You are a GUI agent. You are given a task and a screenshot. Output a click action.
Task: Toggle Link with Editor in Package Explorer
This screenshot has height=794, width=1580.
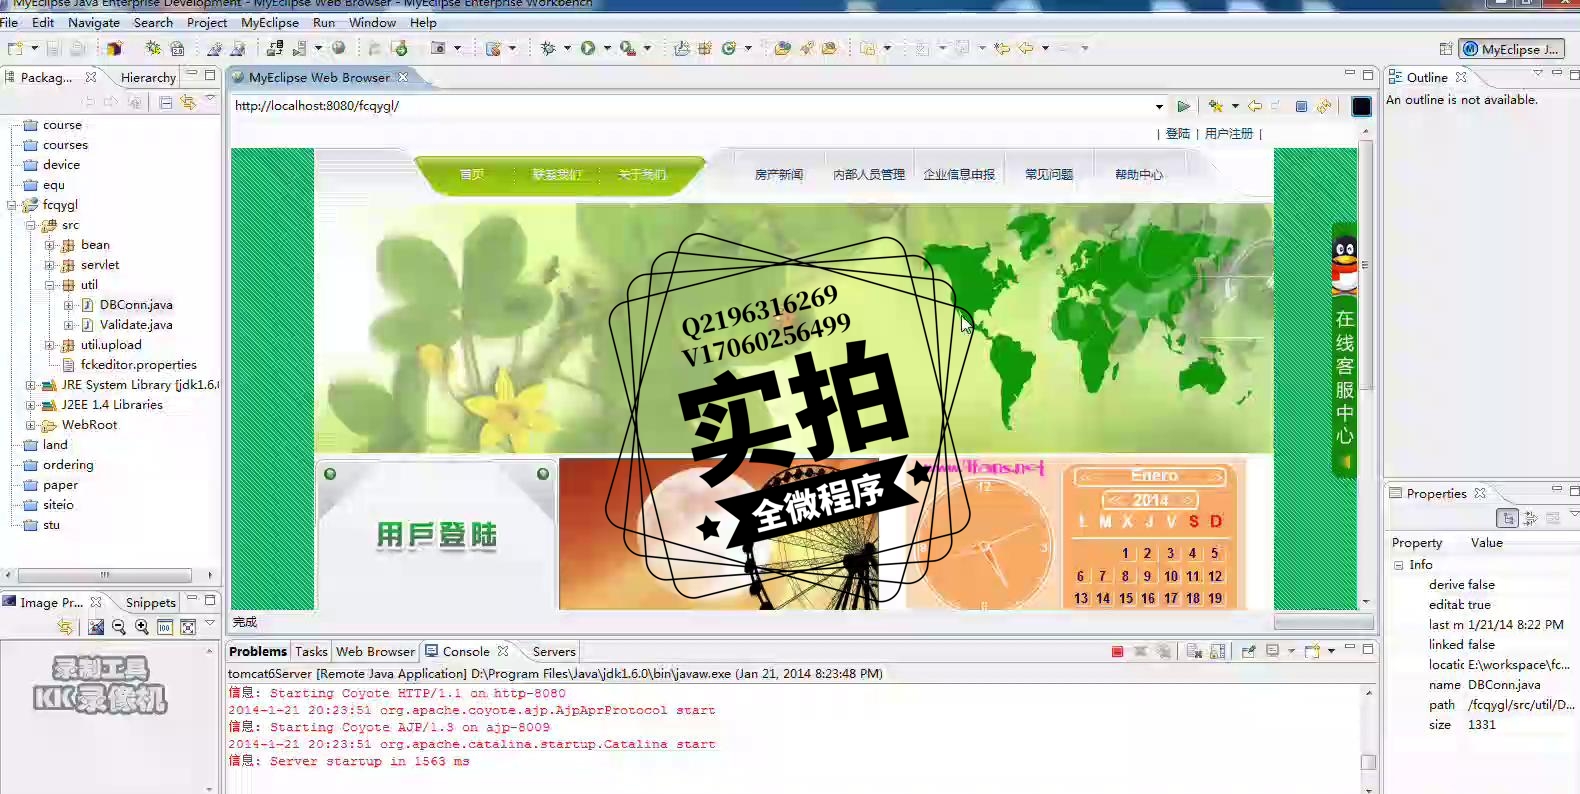(188, 102)
